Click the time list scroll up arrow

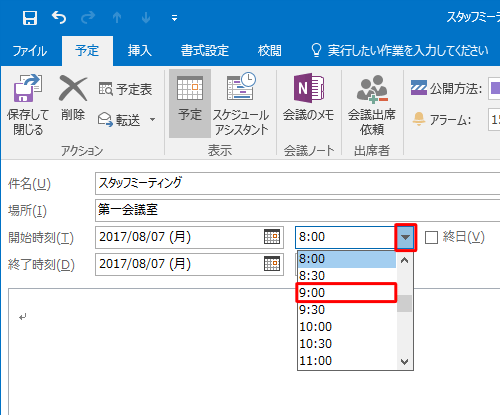point(405,260)
